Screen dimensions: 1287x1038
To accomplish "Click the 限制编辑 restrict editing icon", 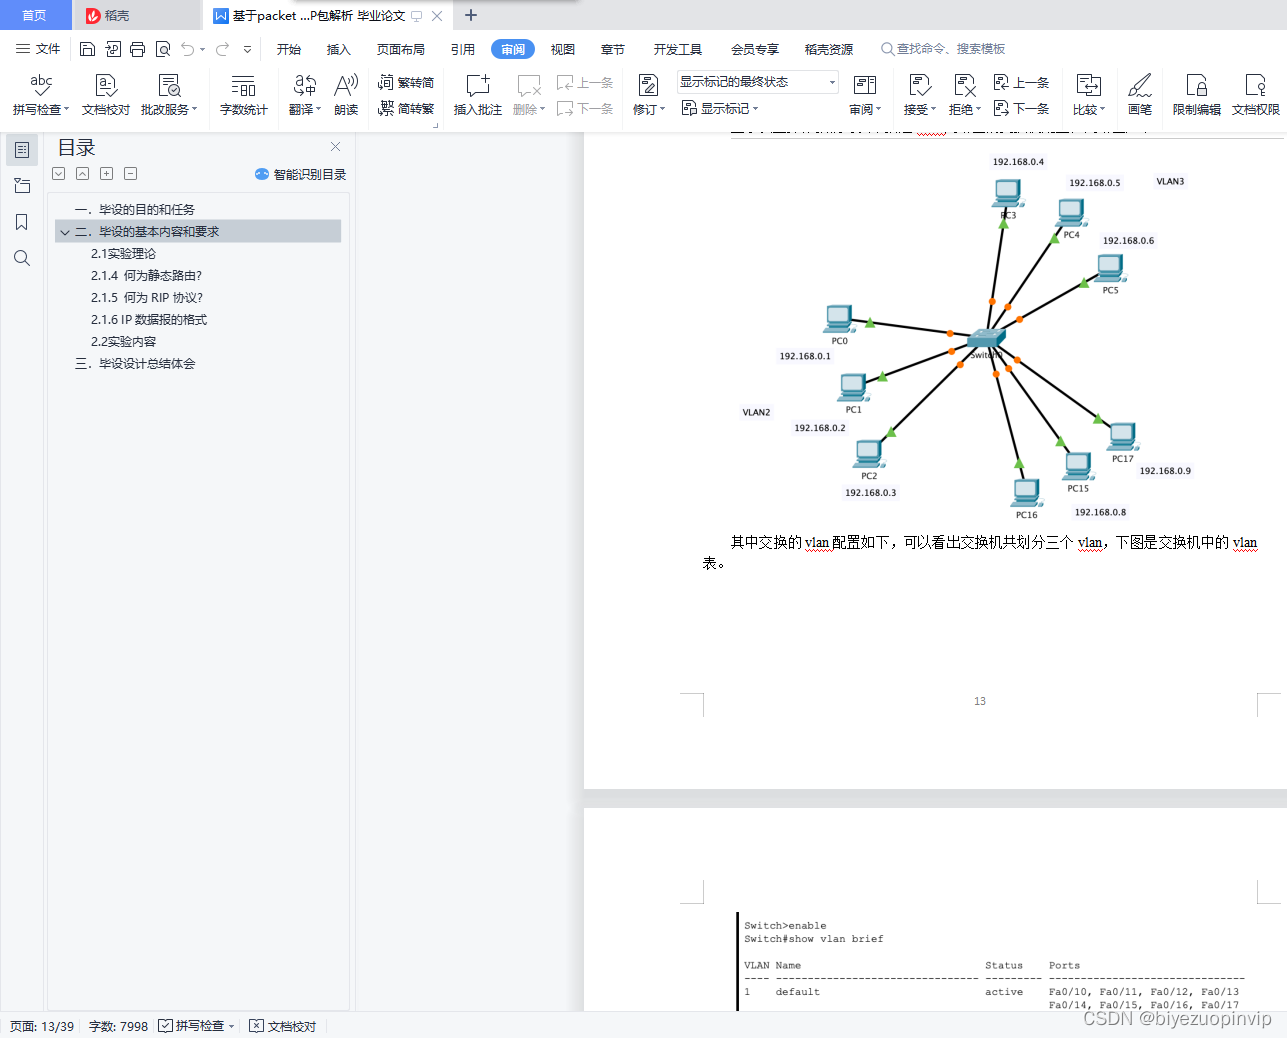I will [1196, 95].
